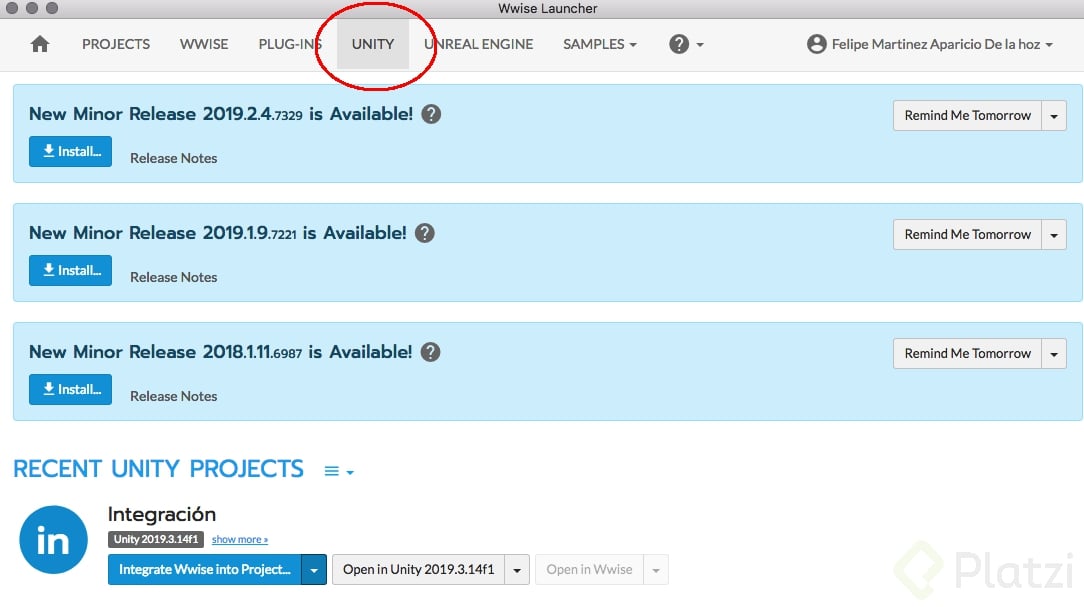Screen dimensions: 1084x607
Task: Click Remind Me Tomorrow for release 2018.1.11
Action: click(x=967, y=353)
